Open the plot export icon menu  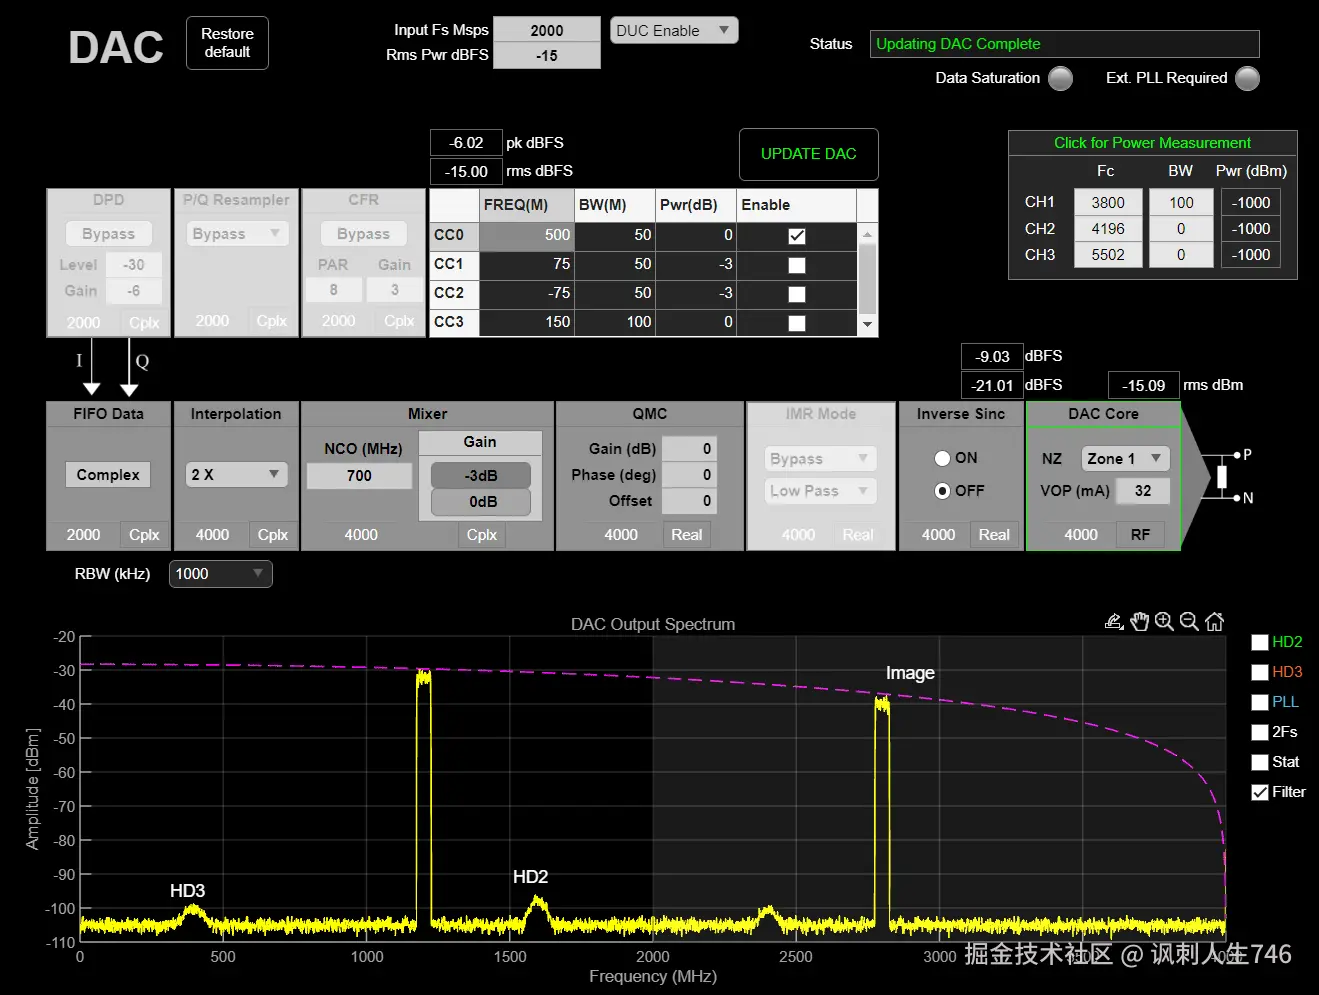1114,621
